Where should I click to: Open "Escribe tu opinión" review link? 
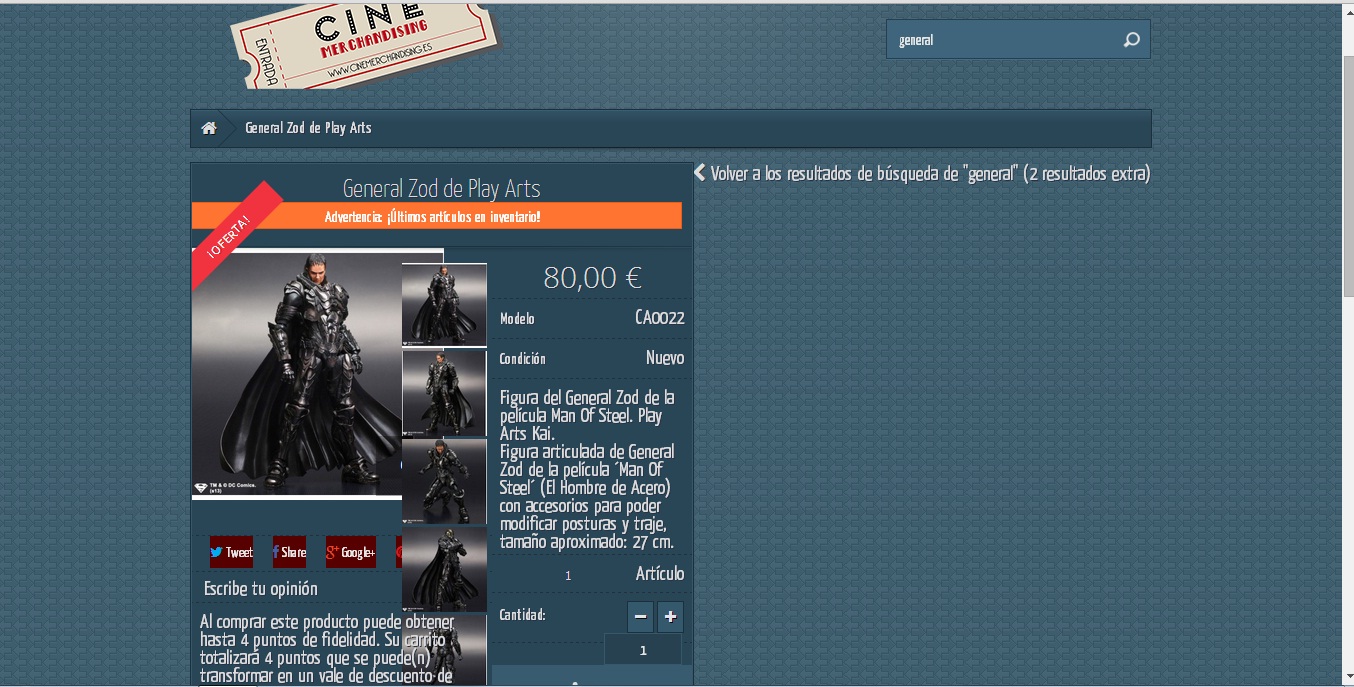(261, 588)
